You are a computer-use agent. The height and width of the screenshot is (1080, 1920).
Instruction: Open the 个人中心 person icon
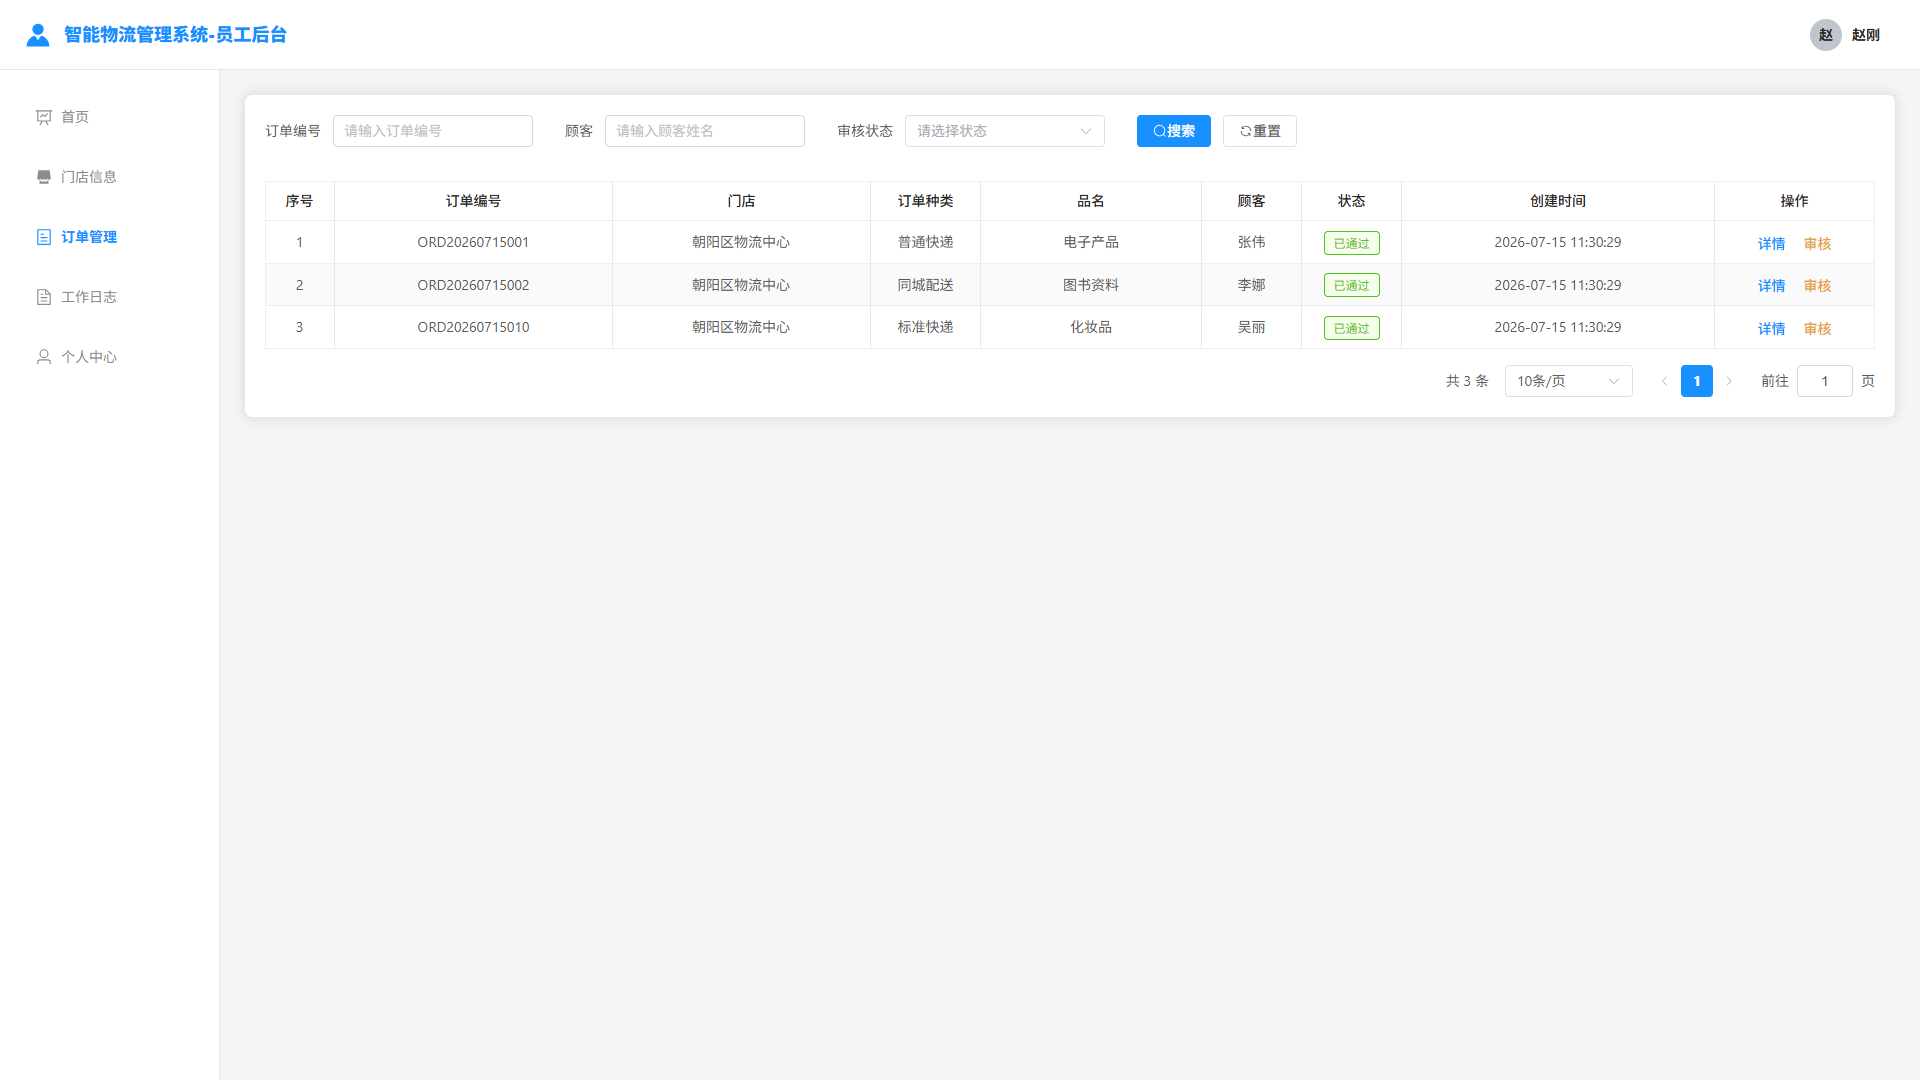(44, 357)
